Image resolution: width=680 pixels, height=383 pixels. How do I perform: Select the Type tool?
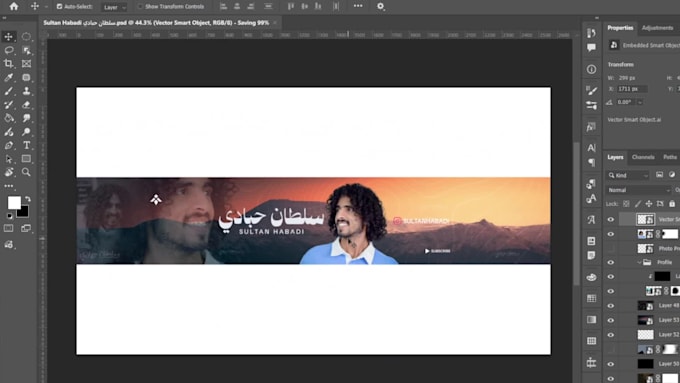pyautogui.click(x=26, y=145)
